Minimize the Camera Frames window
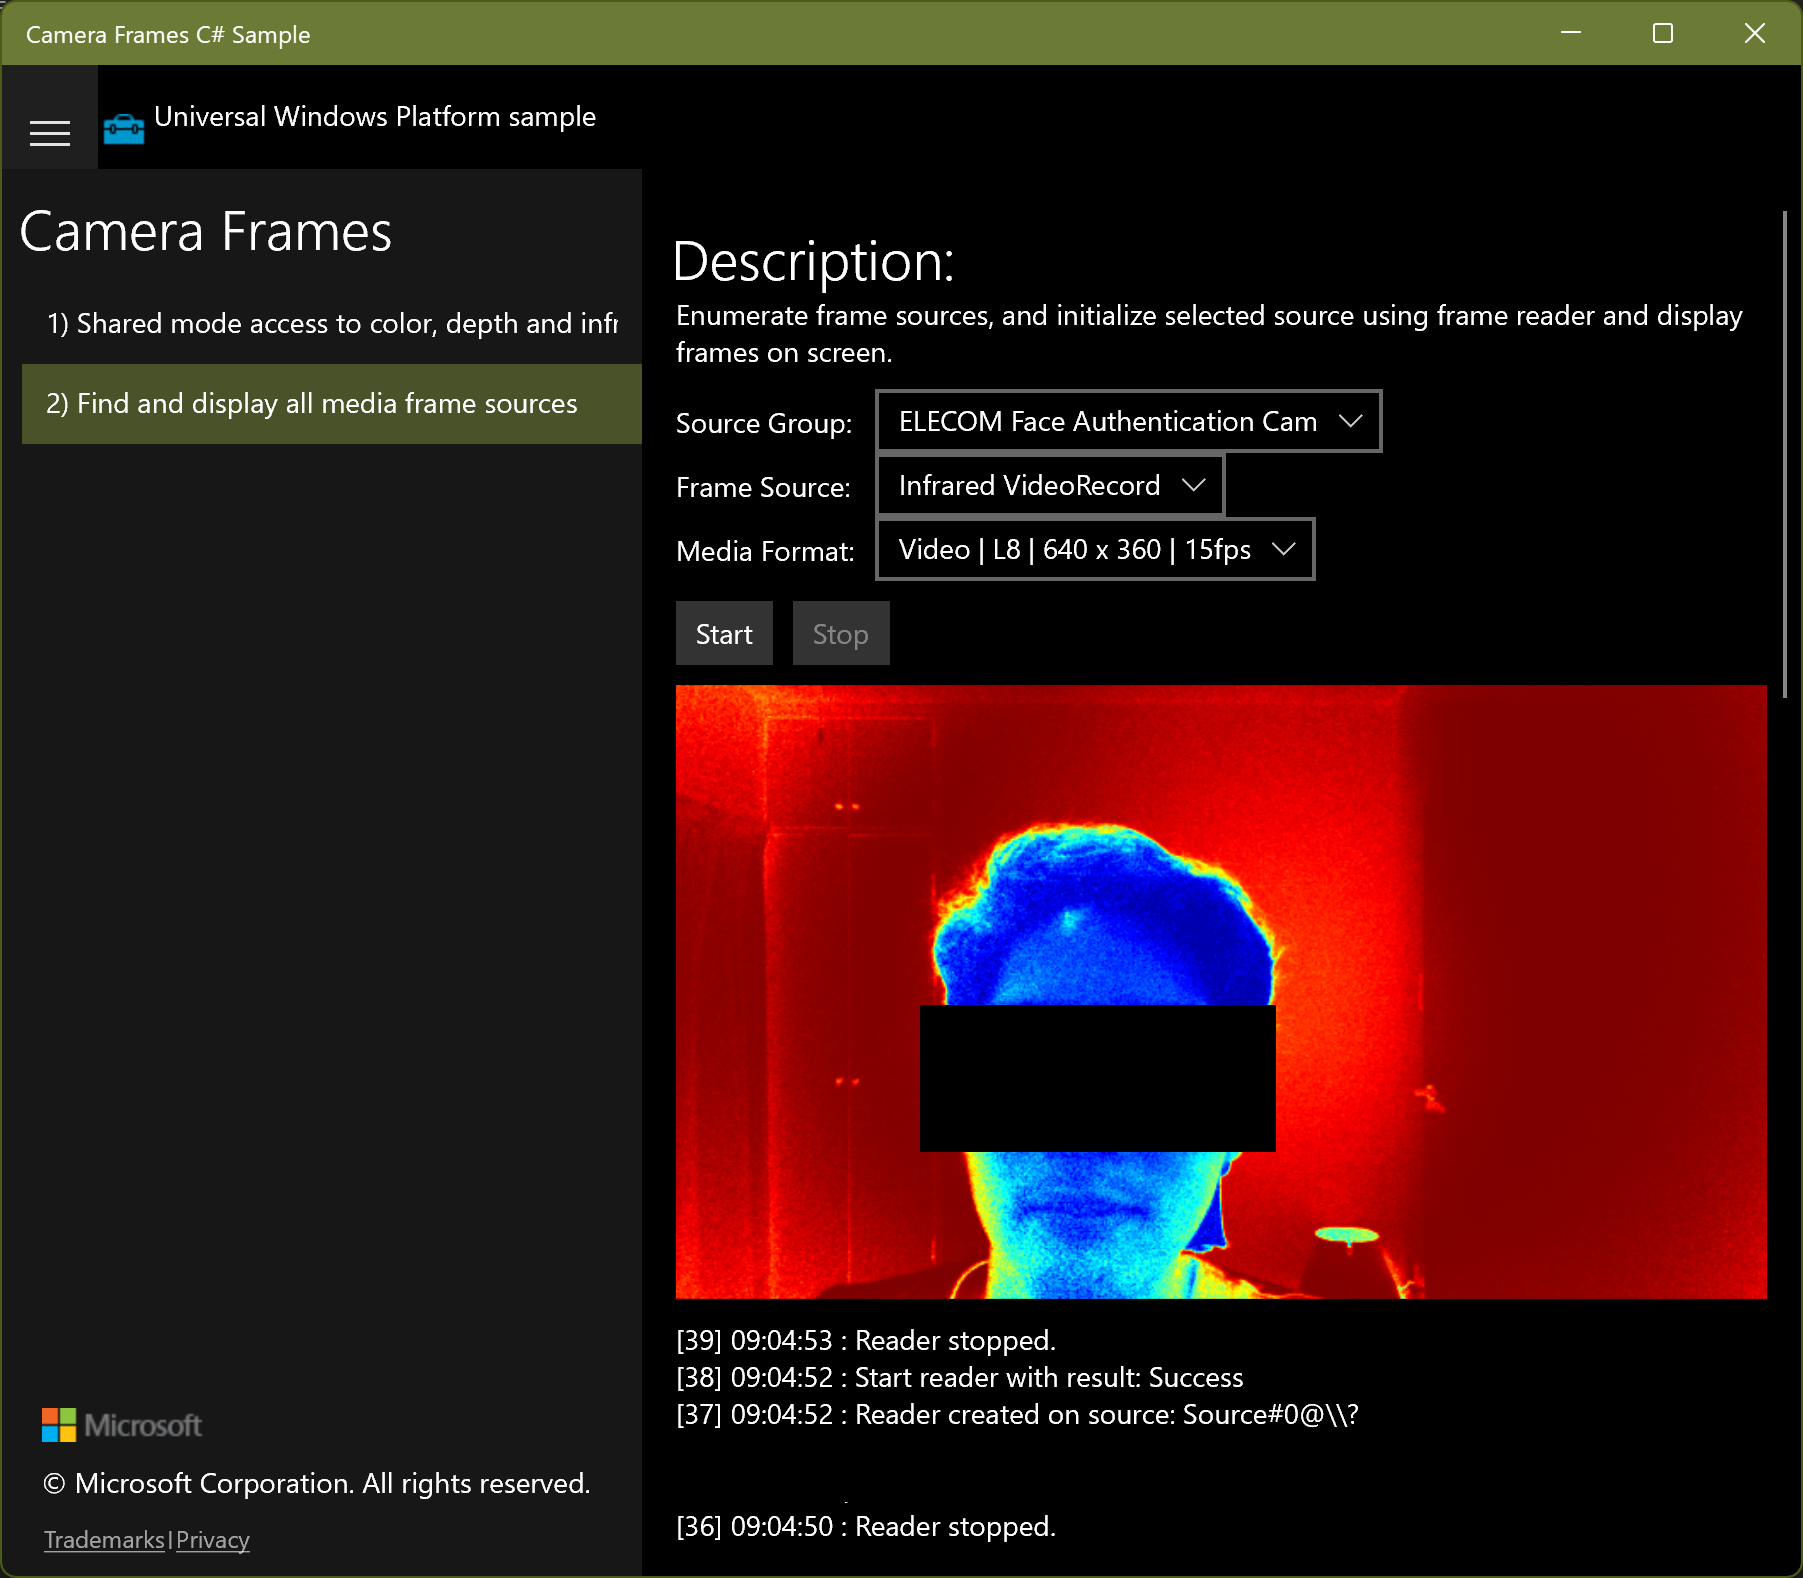This screenshot has height=1578, width=1803. coord(1571,33)
